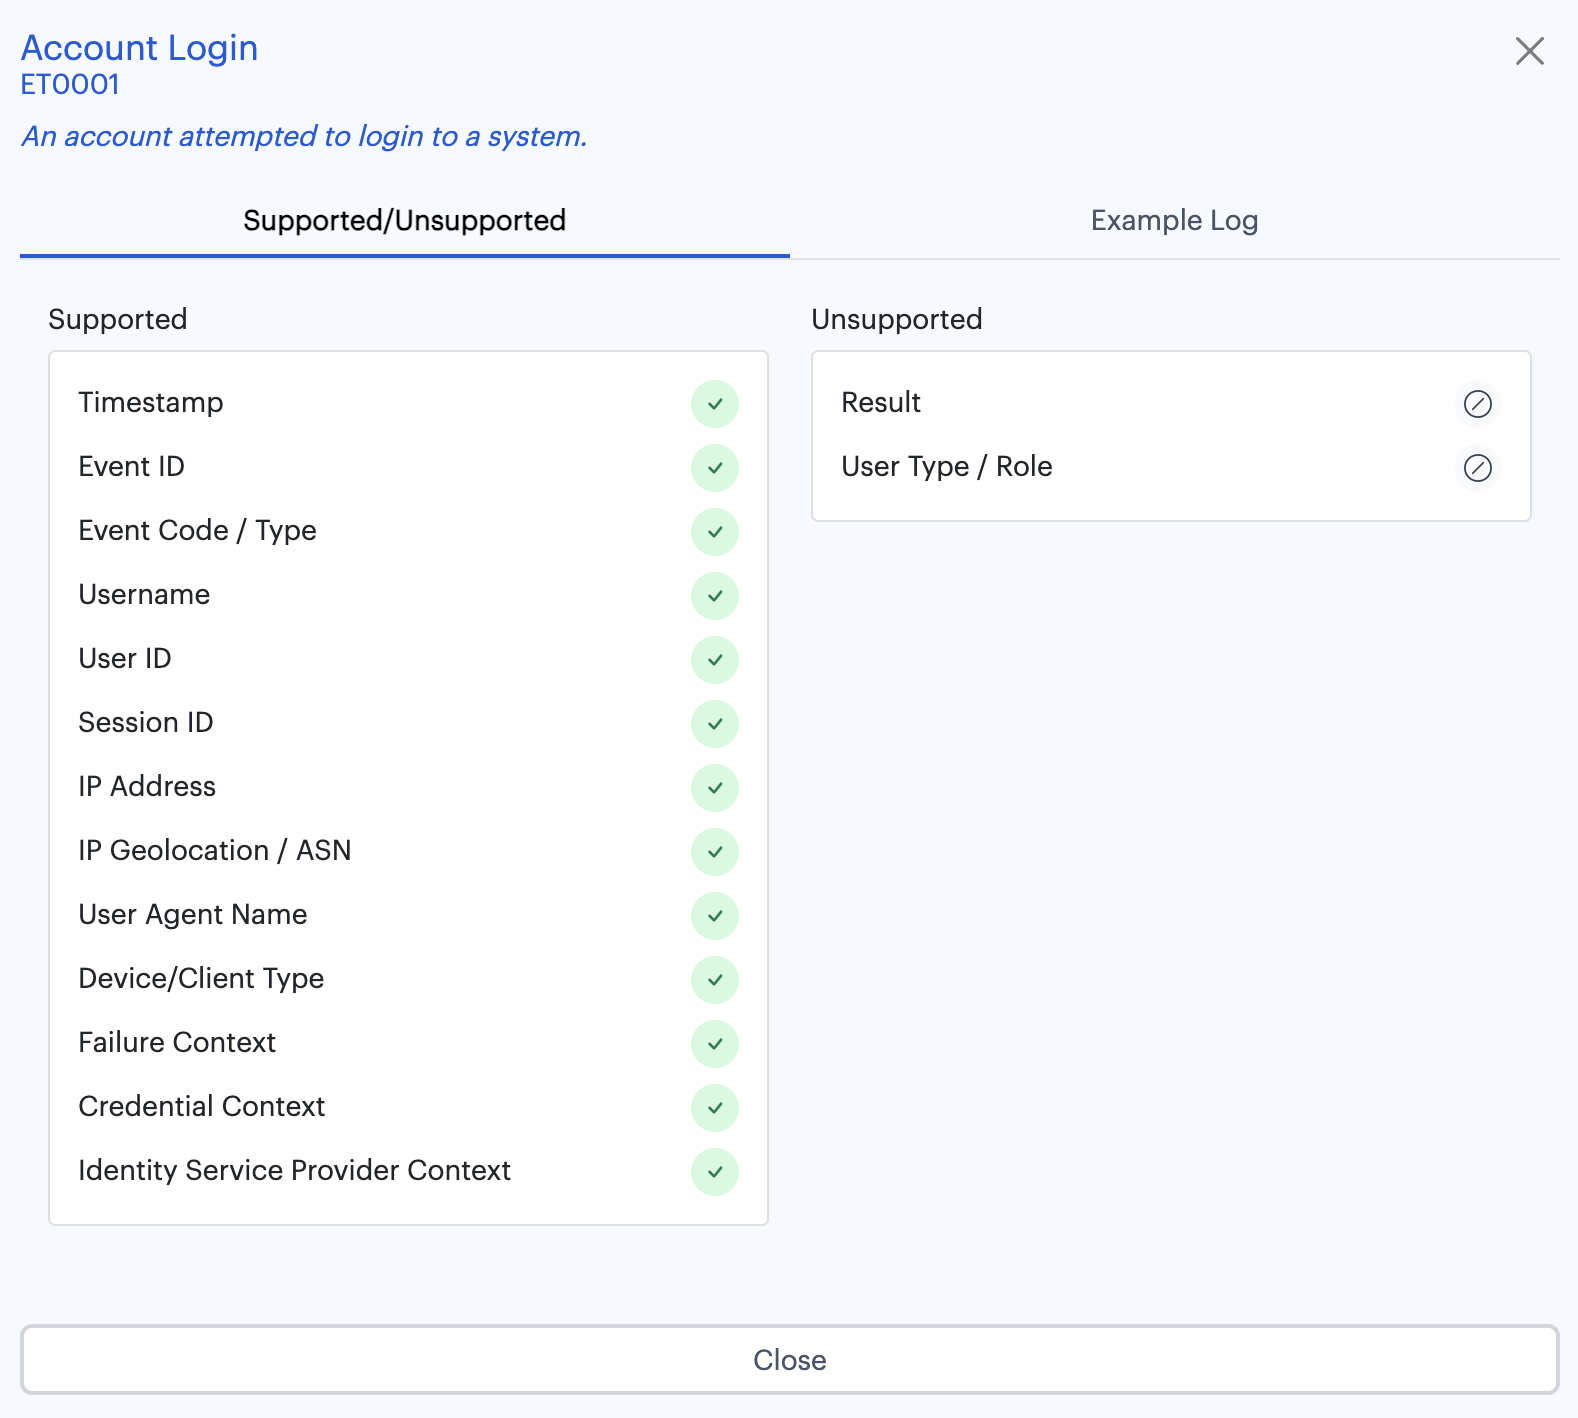Click the unsupported slash icon beside Result

point(1478,404)
